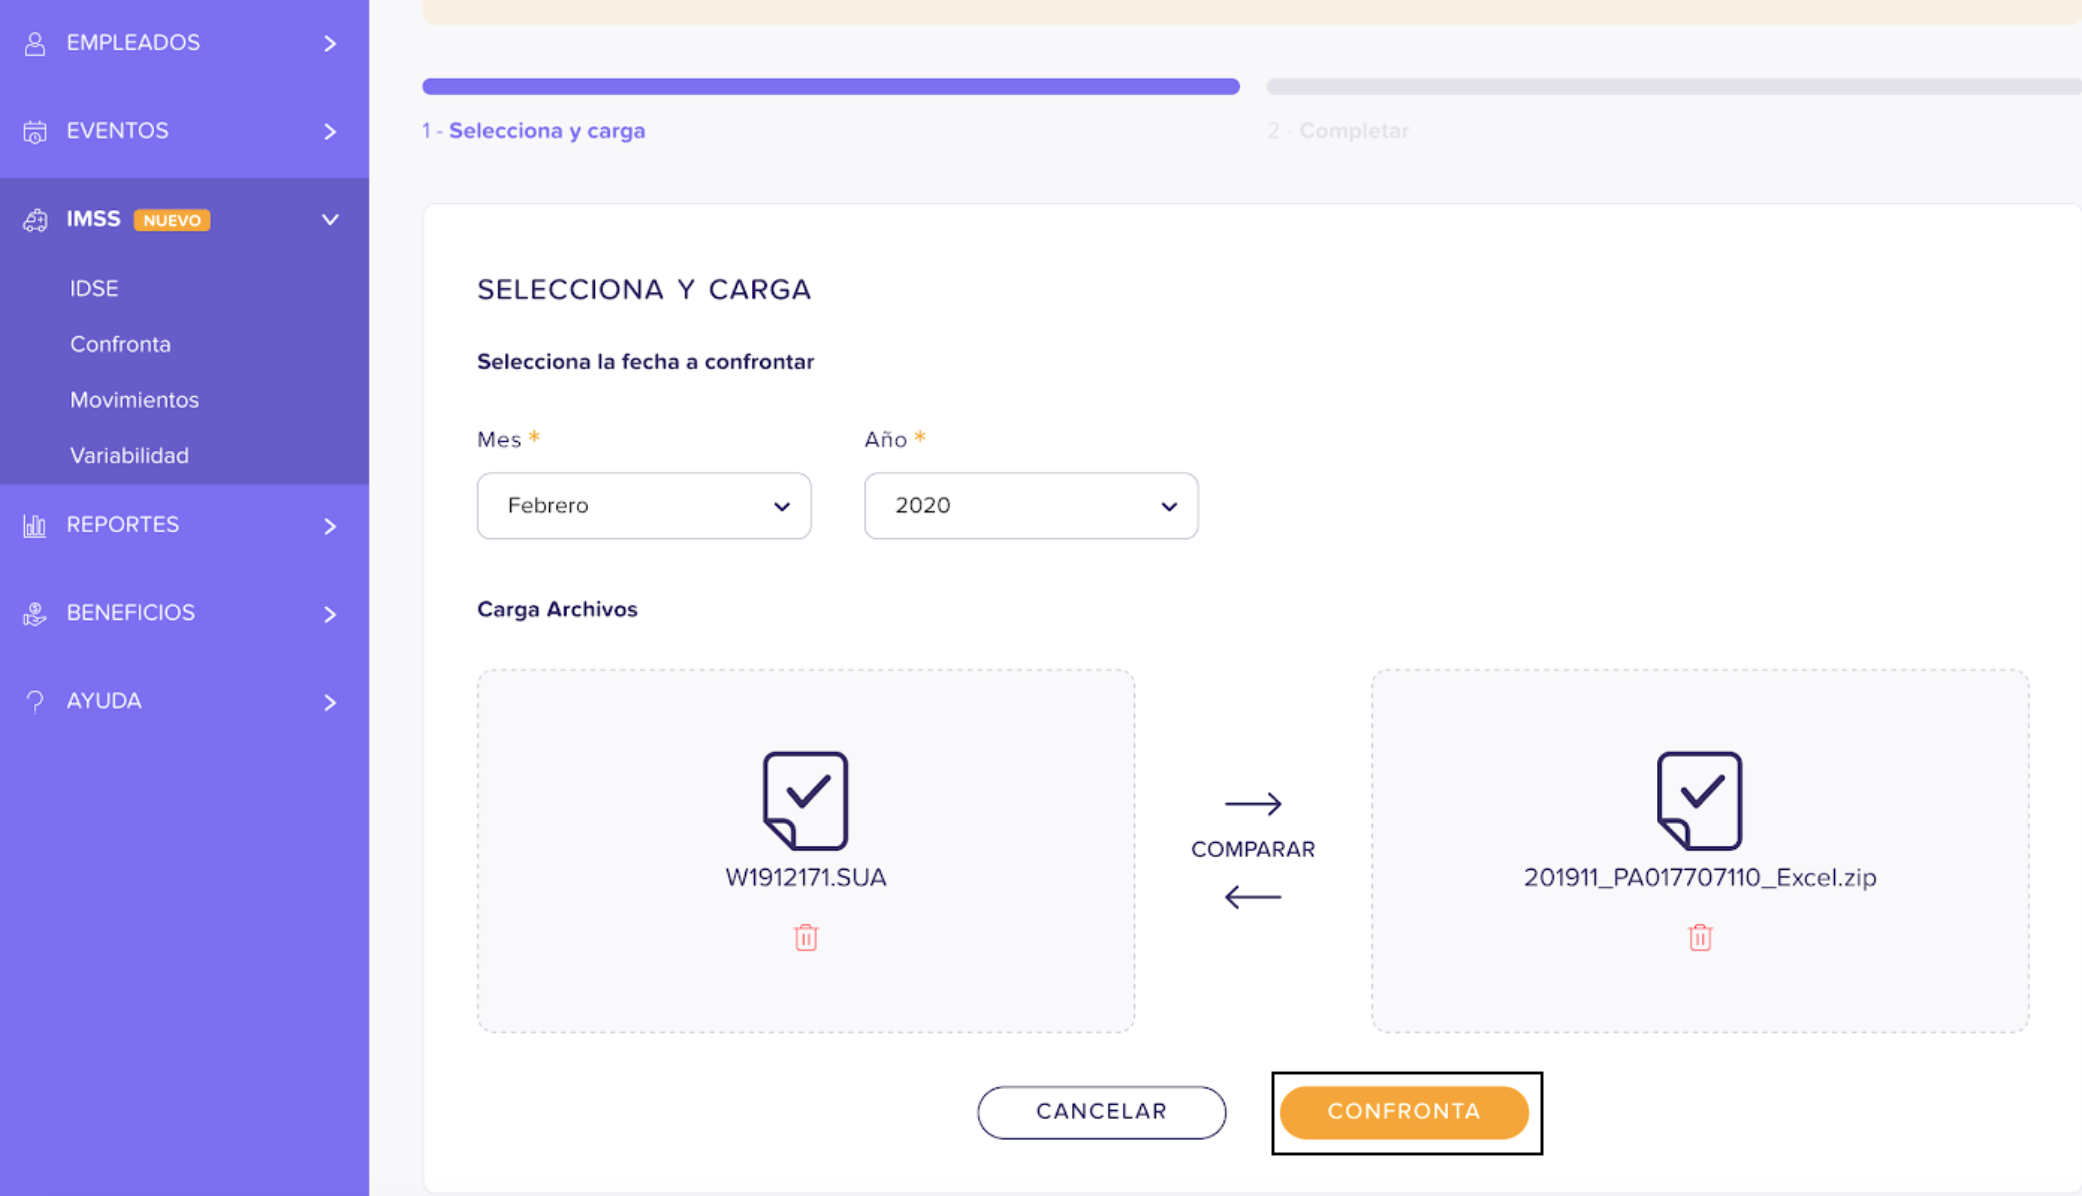Click the Beneficios hand icon
The height and width of the screenshot is (1196, 2082).
(35, 613)
